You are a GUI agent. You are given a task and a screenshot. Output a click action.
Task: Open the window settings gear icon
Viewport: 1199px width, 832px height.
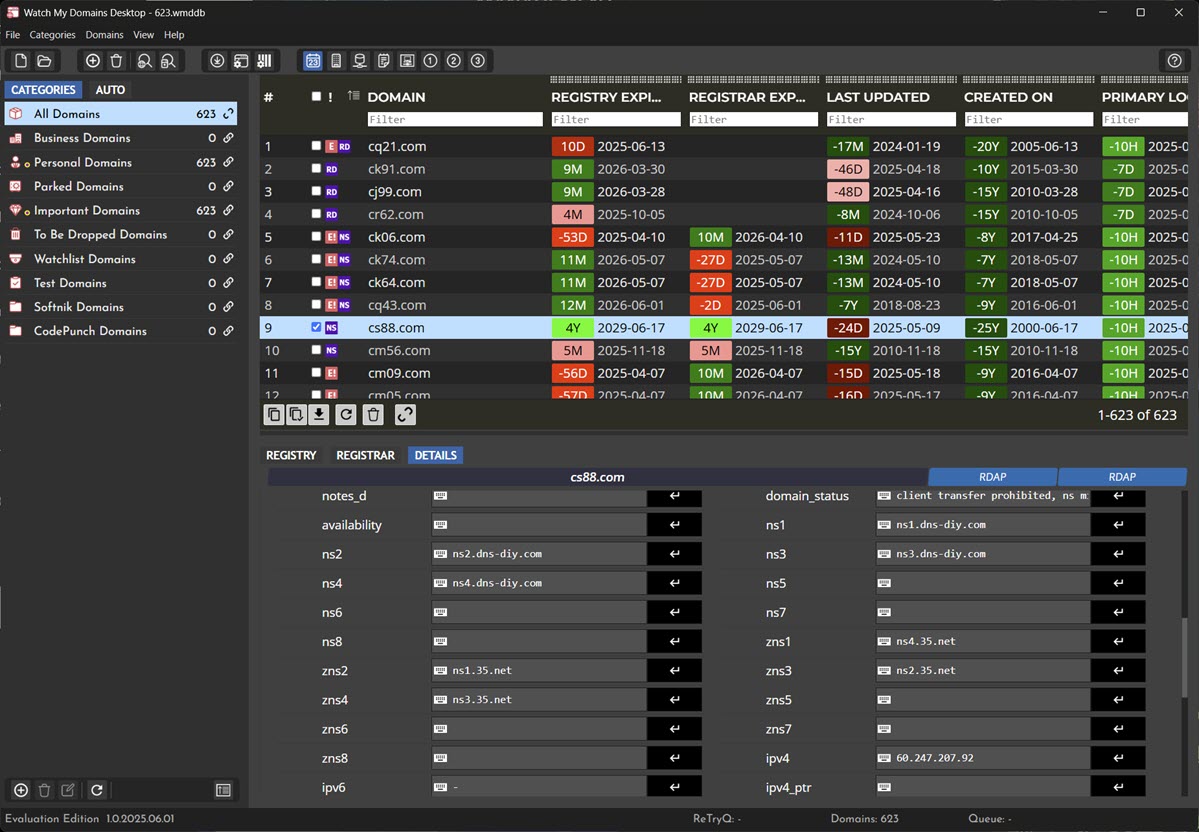241,60
